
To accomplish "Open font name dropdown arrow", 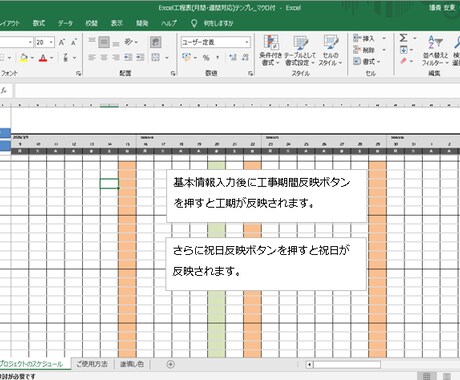I will coord(30,42).
